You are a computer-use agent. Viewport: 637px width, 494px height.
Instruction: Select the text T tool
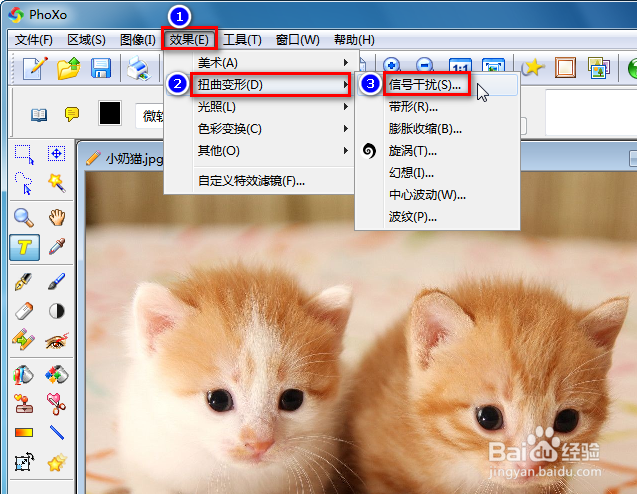[24, 247]
